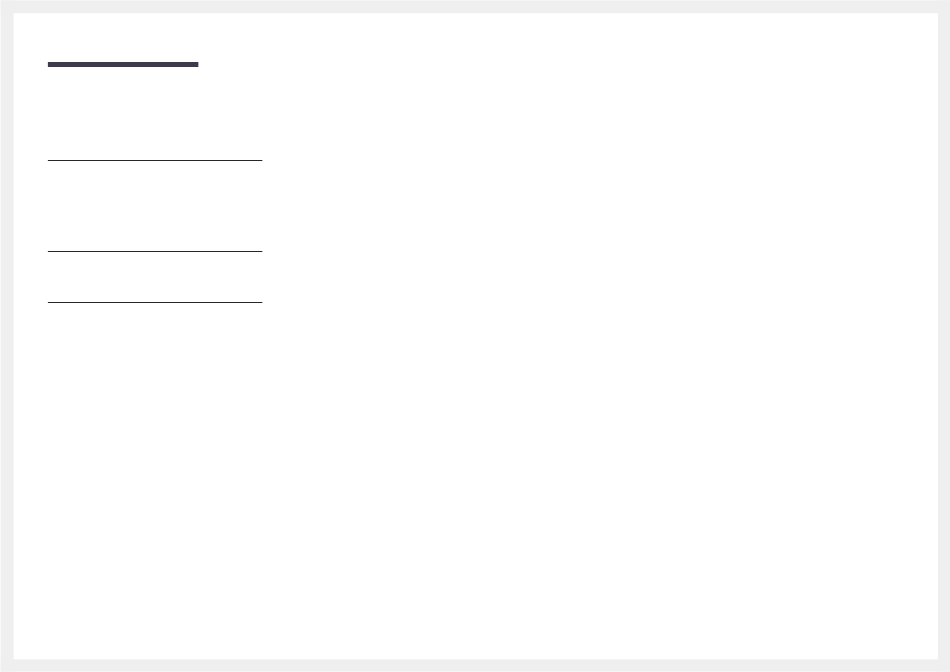Select the first thin underline field

click(x=155, y=161)
